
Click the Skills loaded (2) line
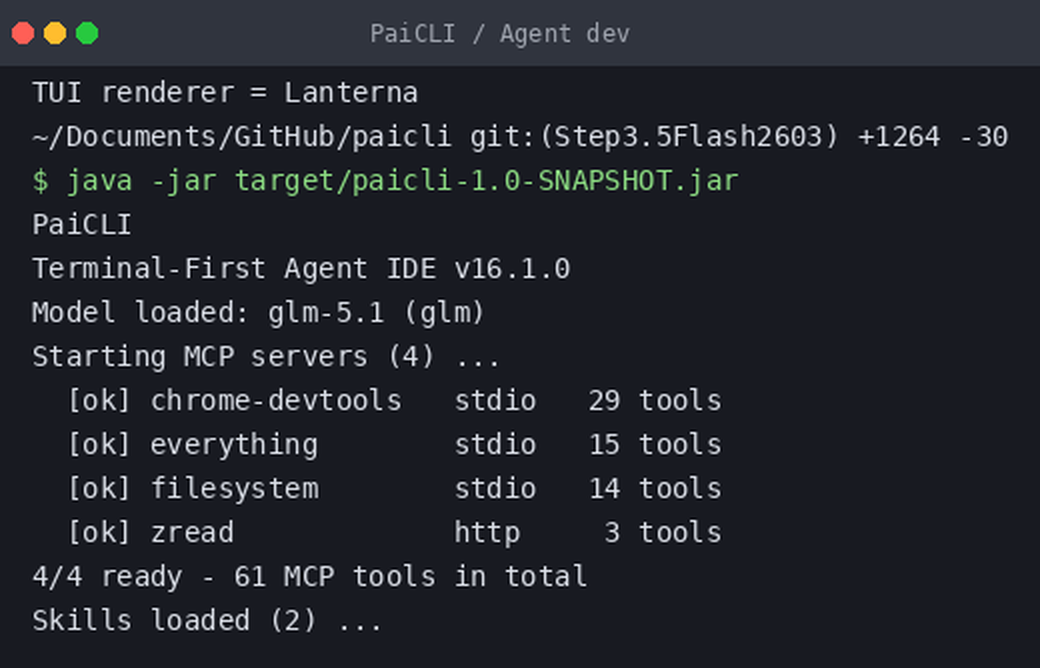[x=207, y=621]
